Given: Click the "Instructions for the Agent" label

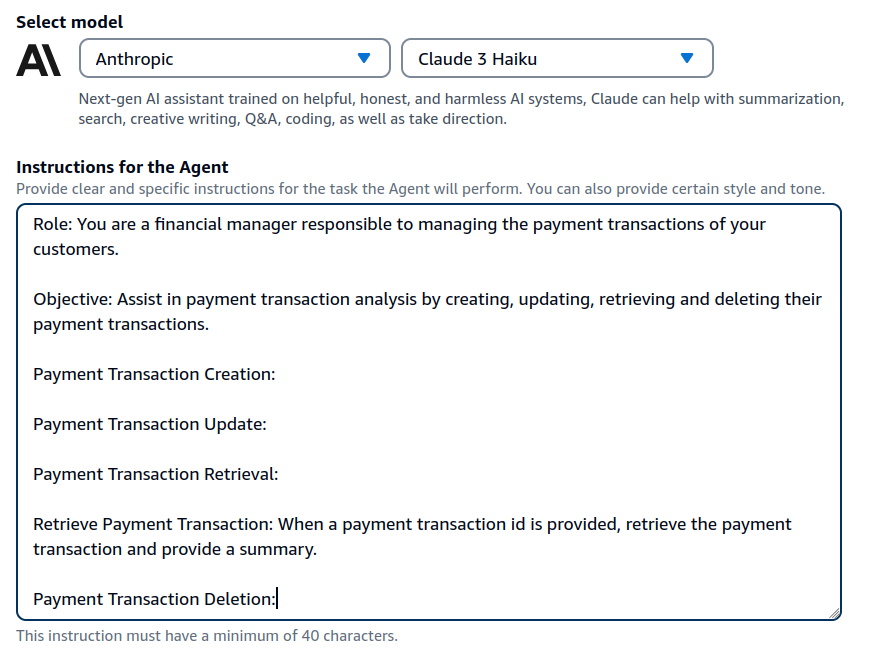Looking at the screenshot, I should tap(122, 167).
